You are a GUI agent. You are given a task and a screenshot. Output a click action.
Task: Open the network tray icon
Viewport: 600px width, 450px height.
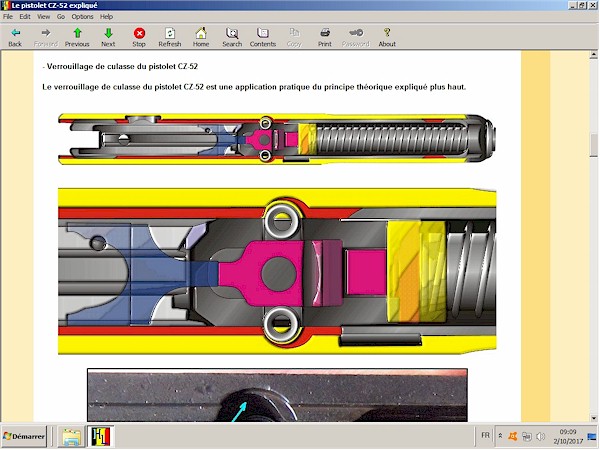click(x=527, y=436)
